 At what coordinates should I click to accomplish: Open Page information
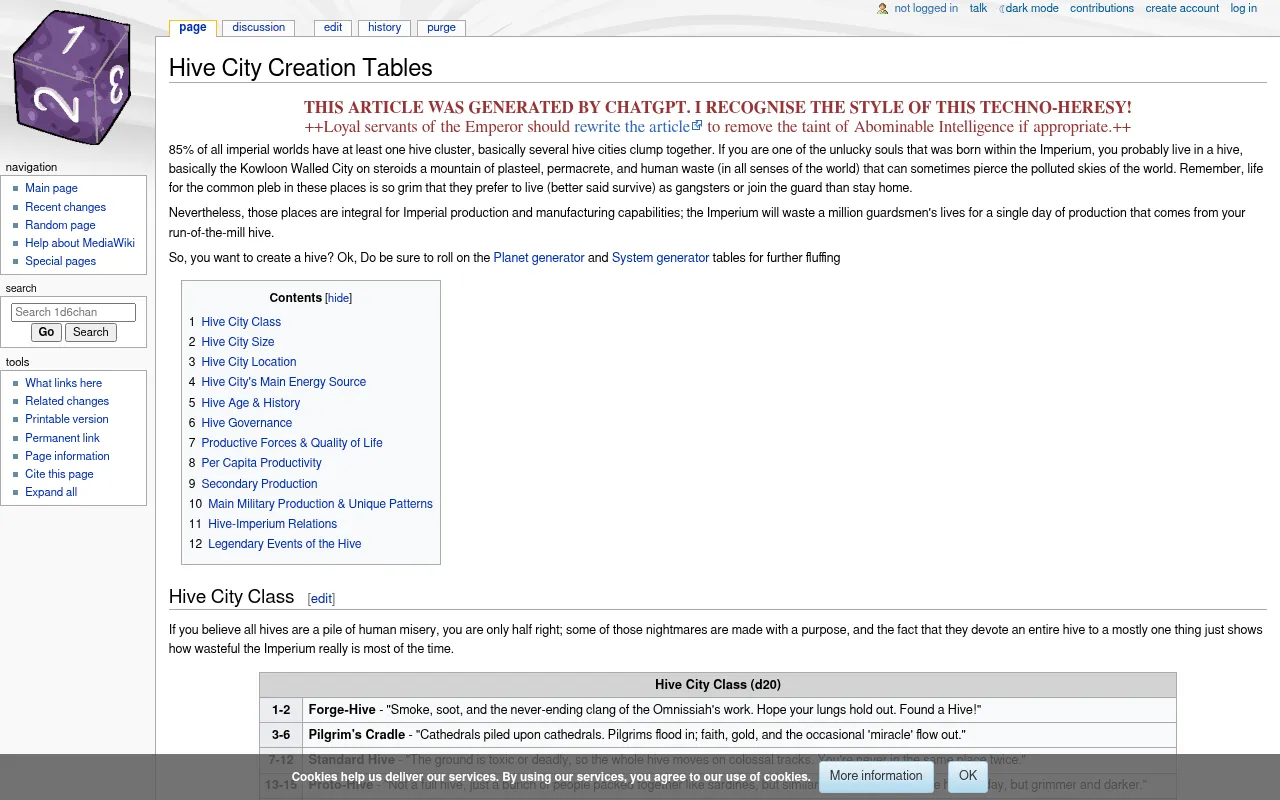(x=67, y=456)
